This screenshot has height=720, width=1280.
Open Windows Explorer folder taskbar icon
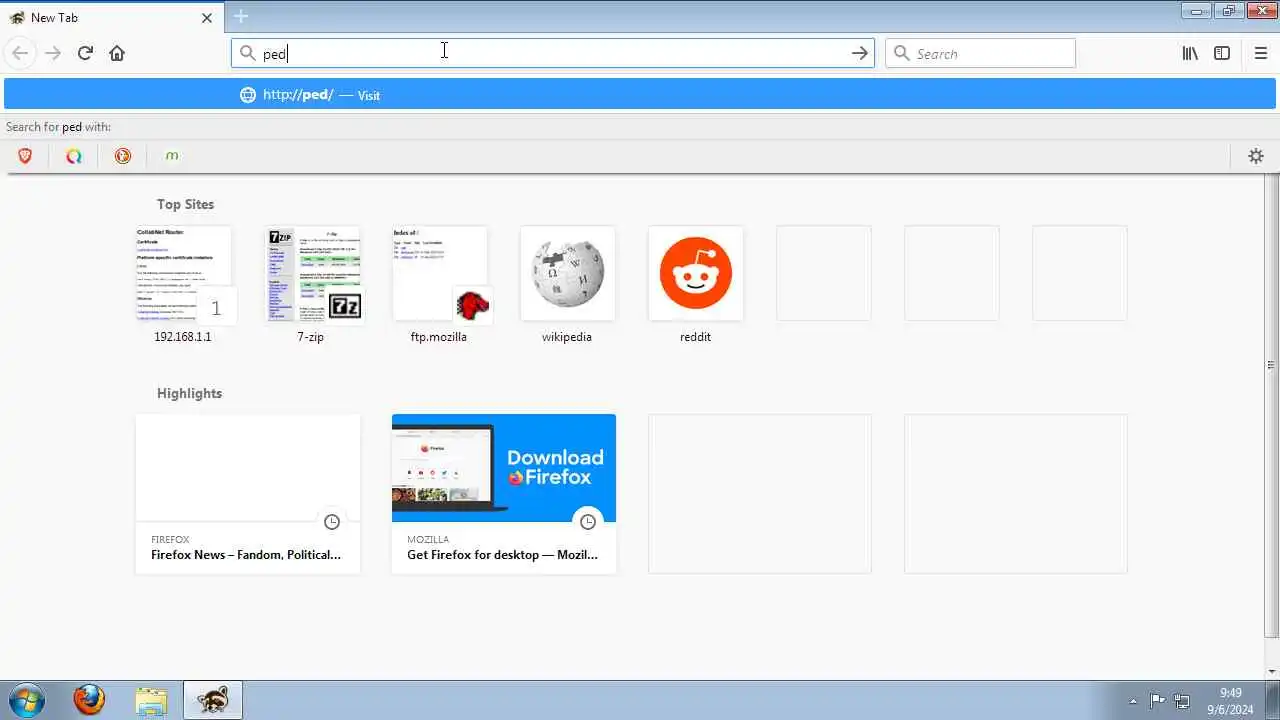[151, 700]
